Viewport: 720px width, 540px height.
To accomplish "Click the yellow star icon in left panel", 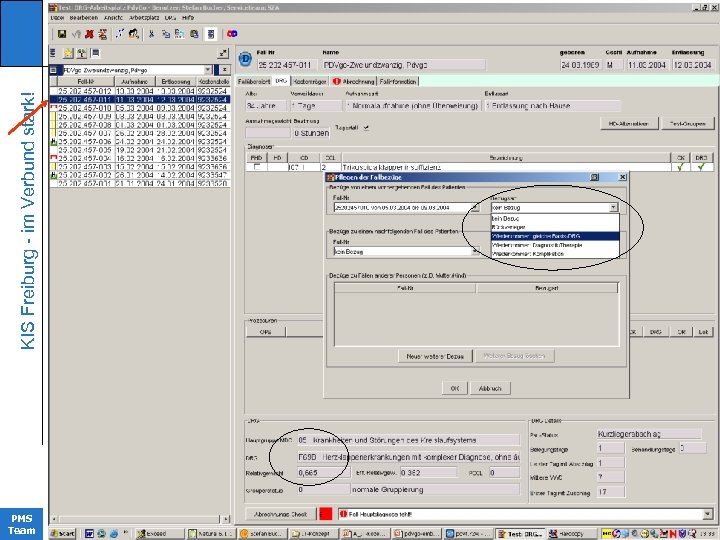I will click(68, 53).
